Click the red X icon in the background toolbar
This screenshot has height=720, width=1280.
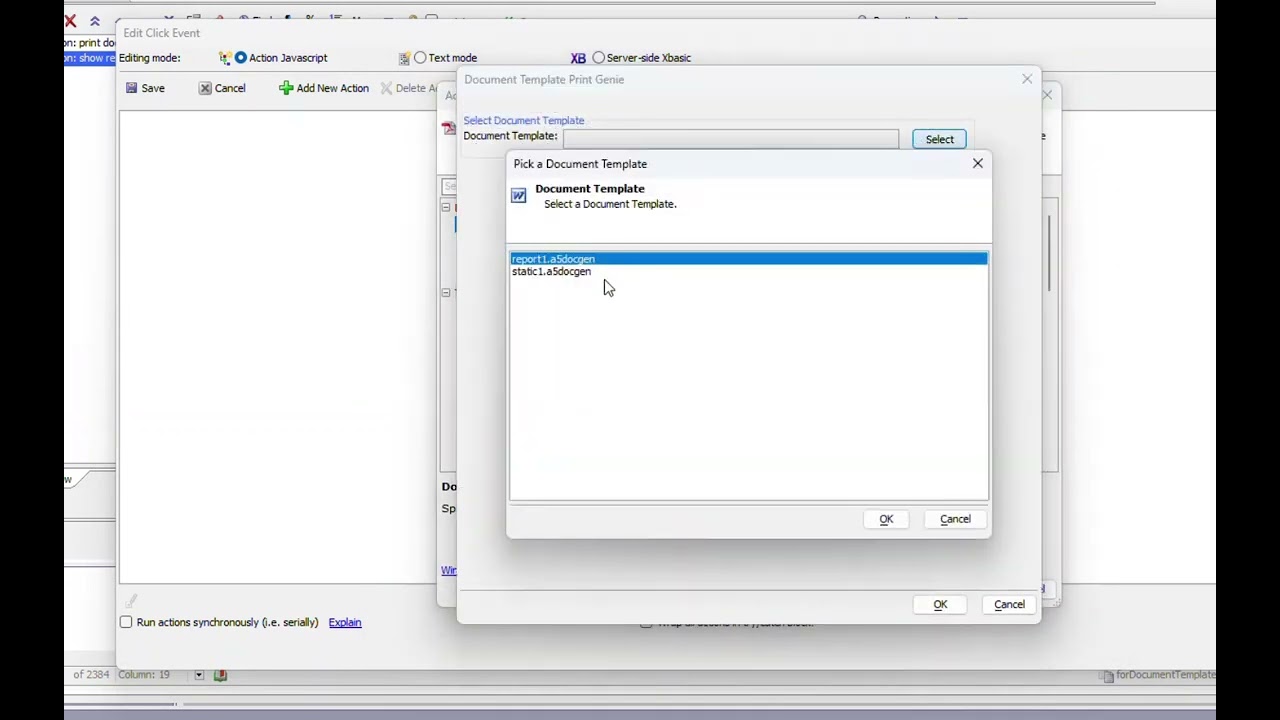[70, 21]
